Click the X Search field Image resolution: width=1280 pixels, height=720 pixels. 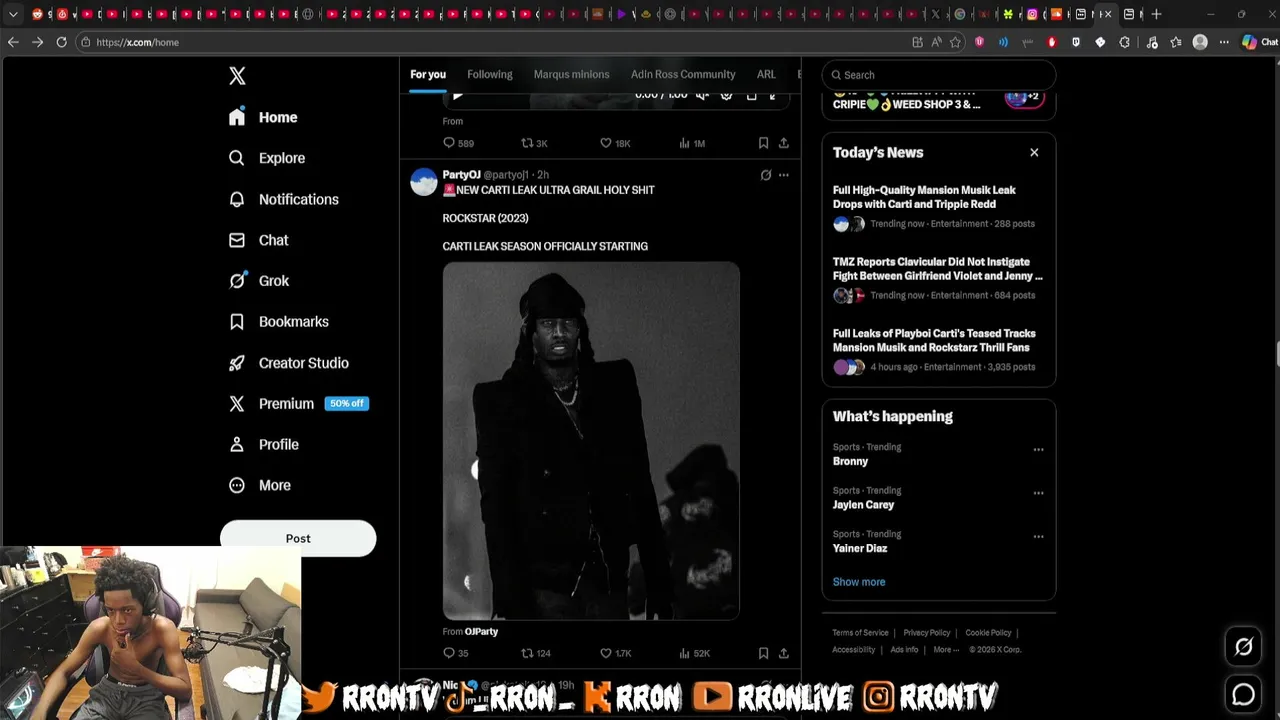(x=939, y=75)
